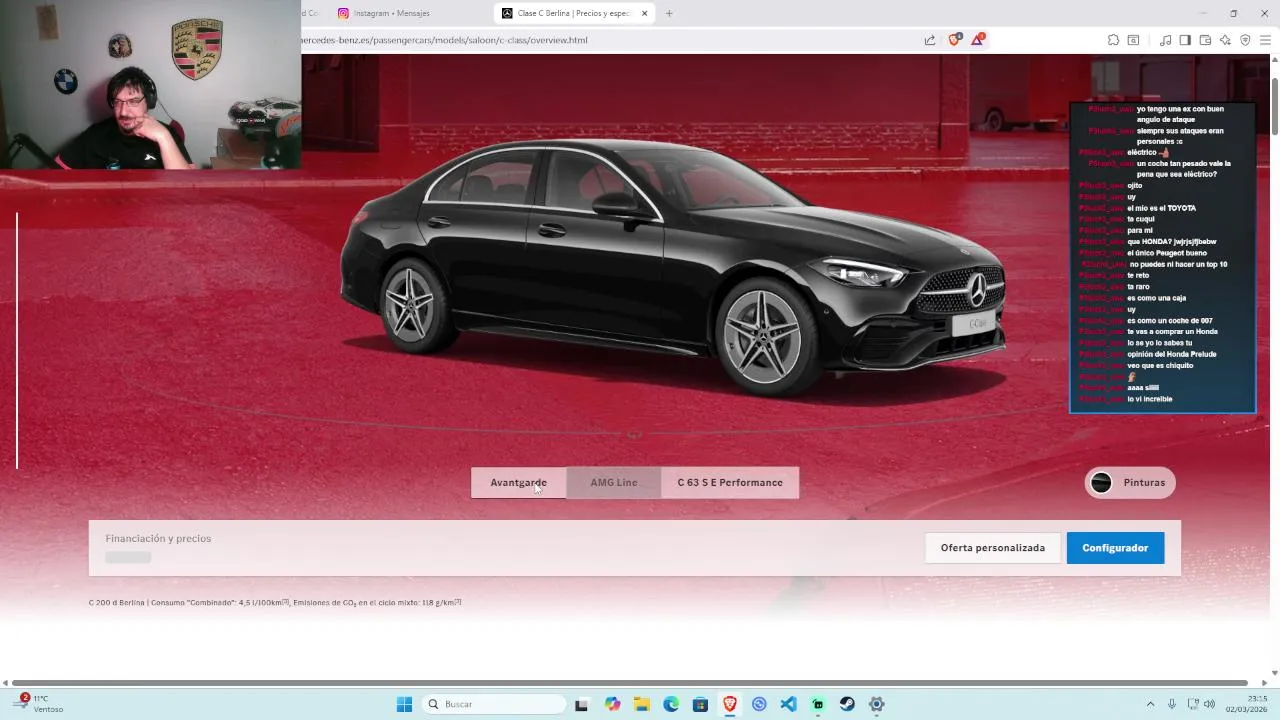Click the URL address bar
This screenshot has width=1280, height=720.
[610, 40]
